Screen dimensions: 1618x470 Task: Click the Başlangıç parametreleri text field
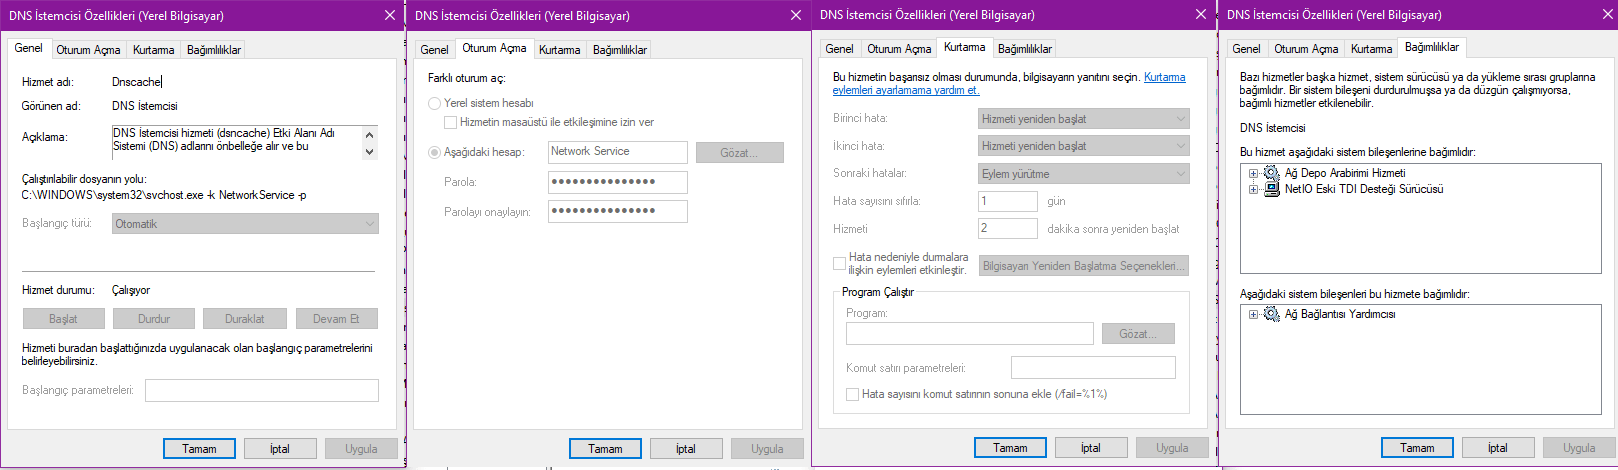[x=261, y=390]
